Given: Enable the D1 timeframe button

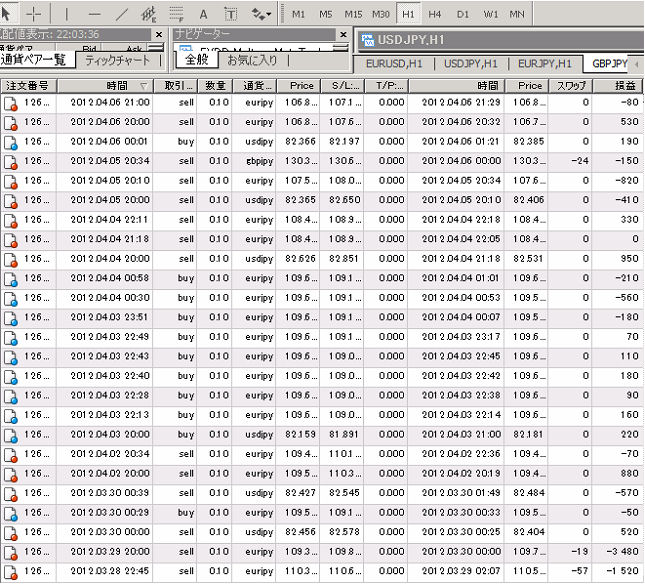Looking at the screenshot, I should (x=462, y=14).
